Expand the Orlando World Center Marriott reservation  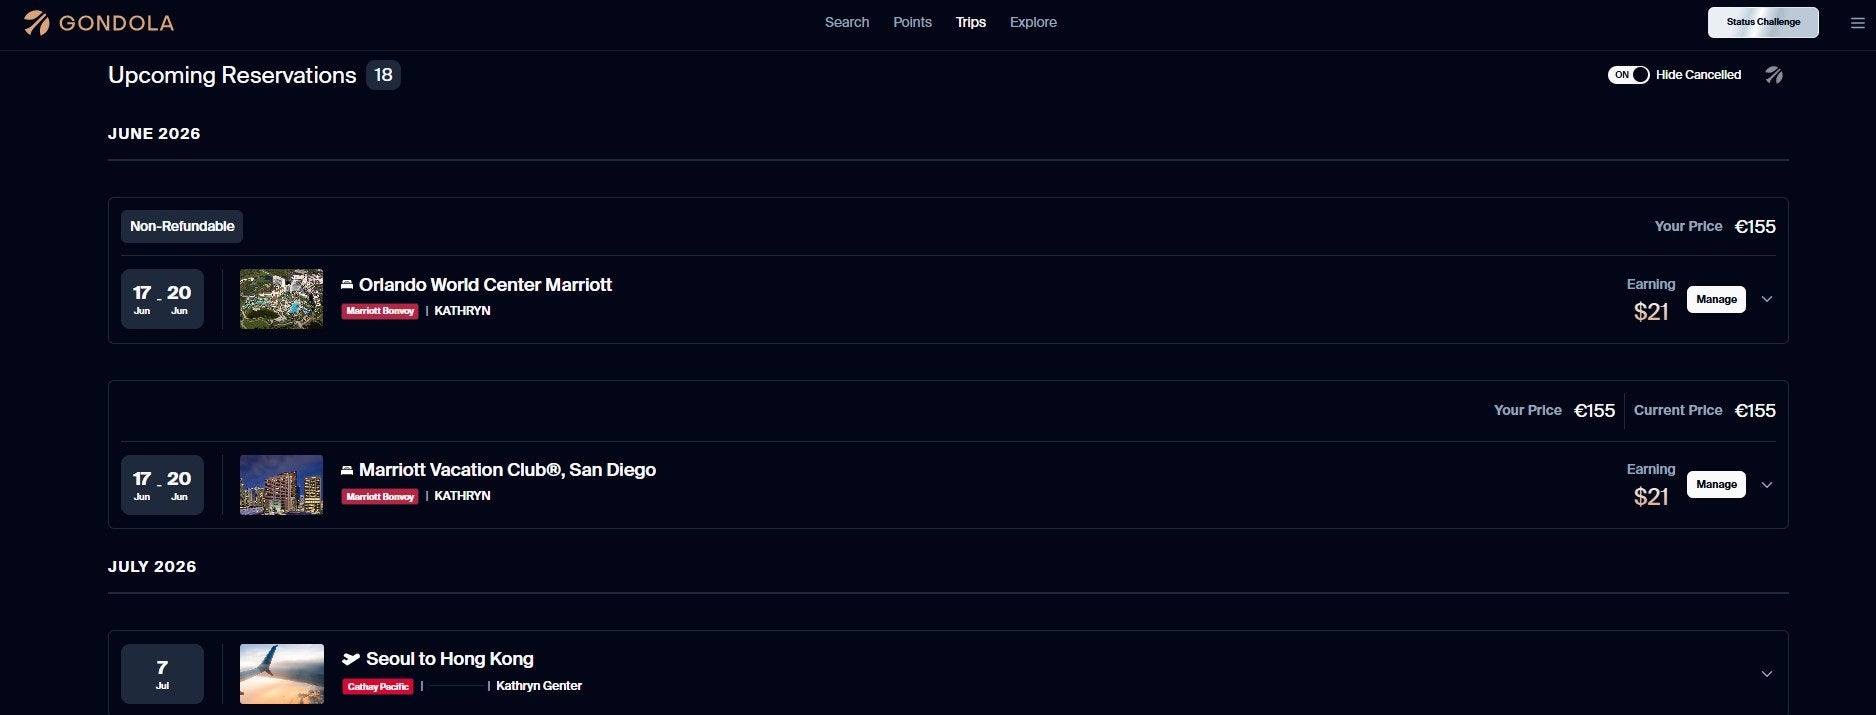tap(1767, 299)
